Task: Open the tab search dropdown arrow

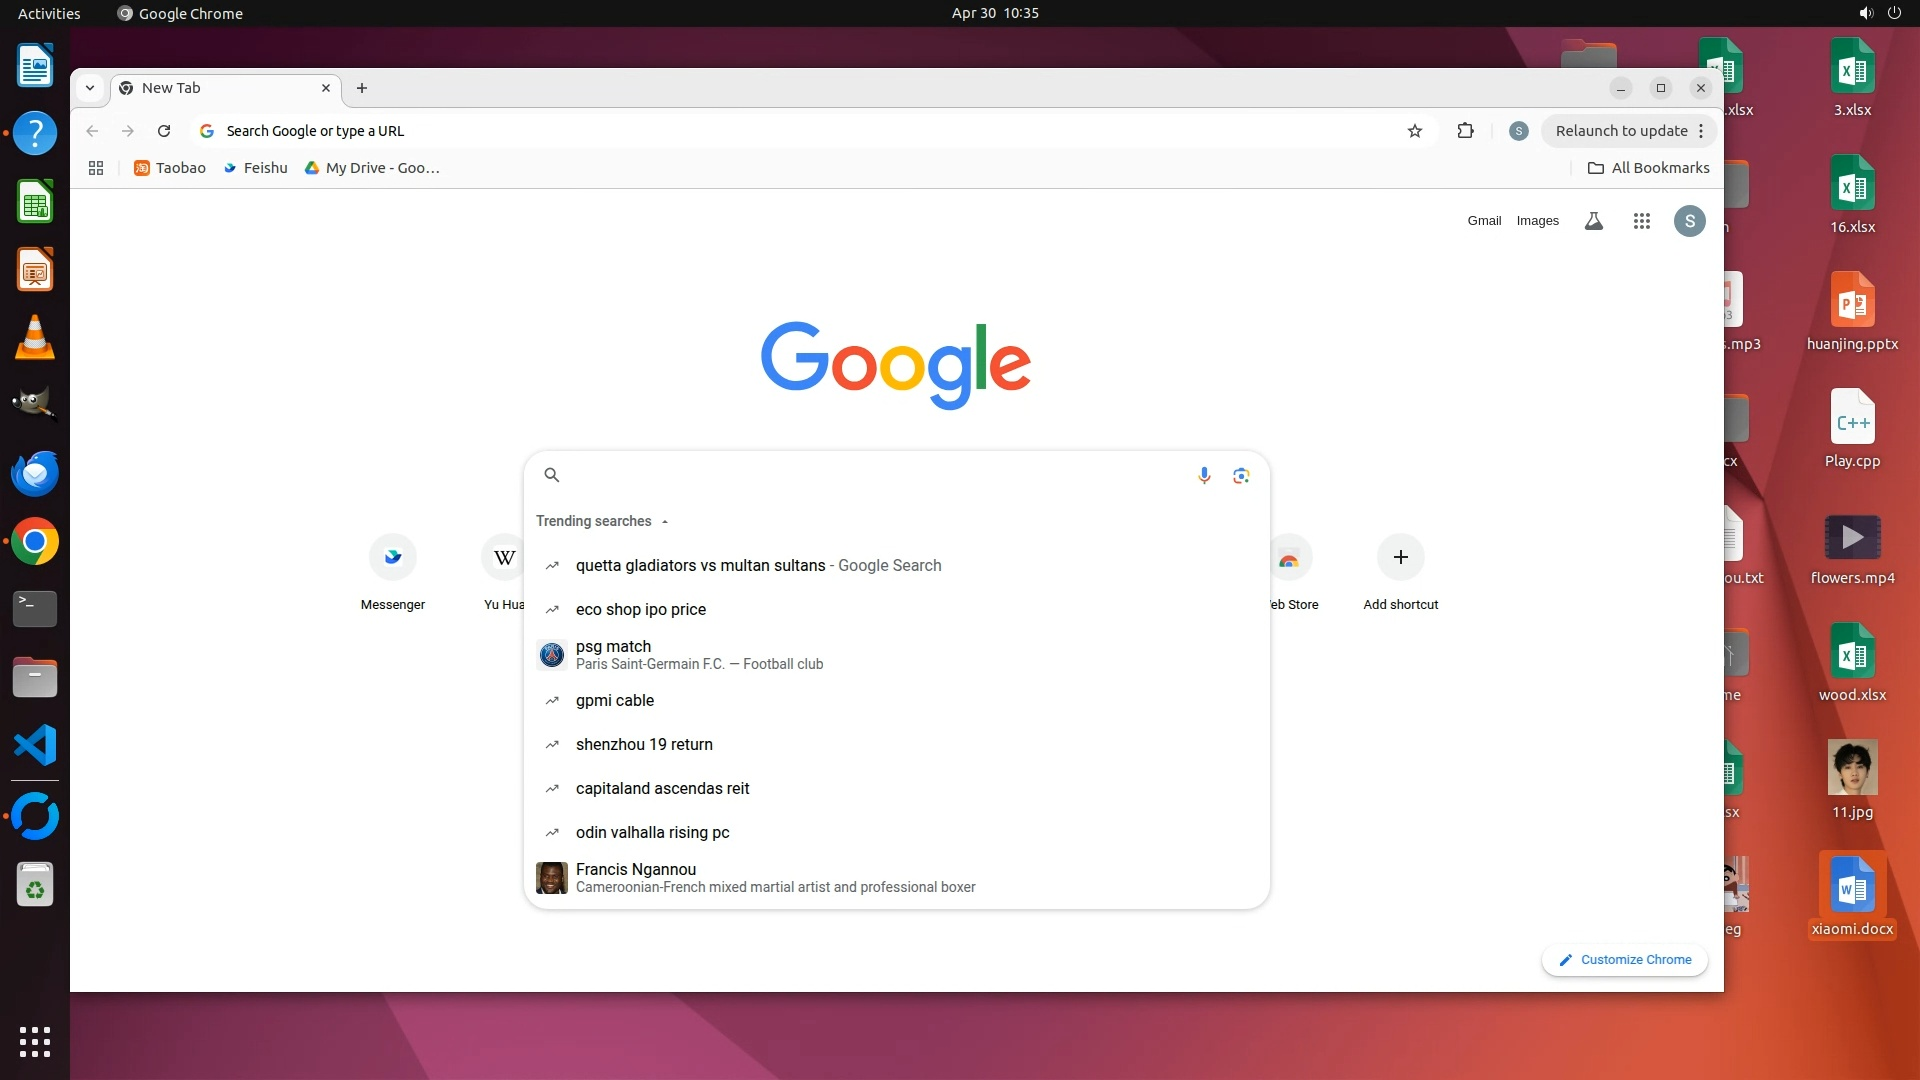Action: pos(90,88)
